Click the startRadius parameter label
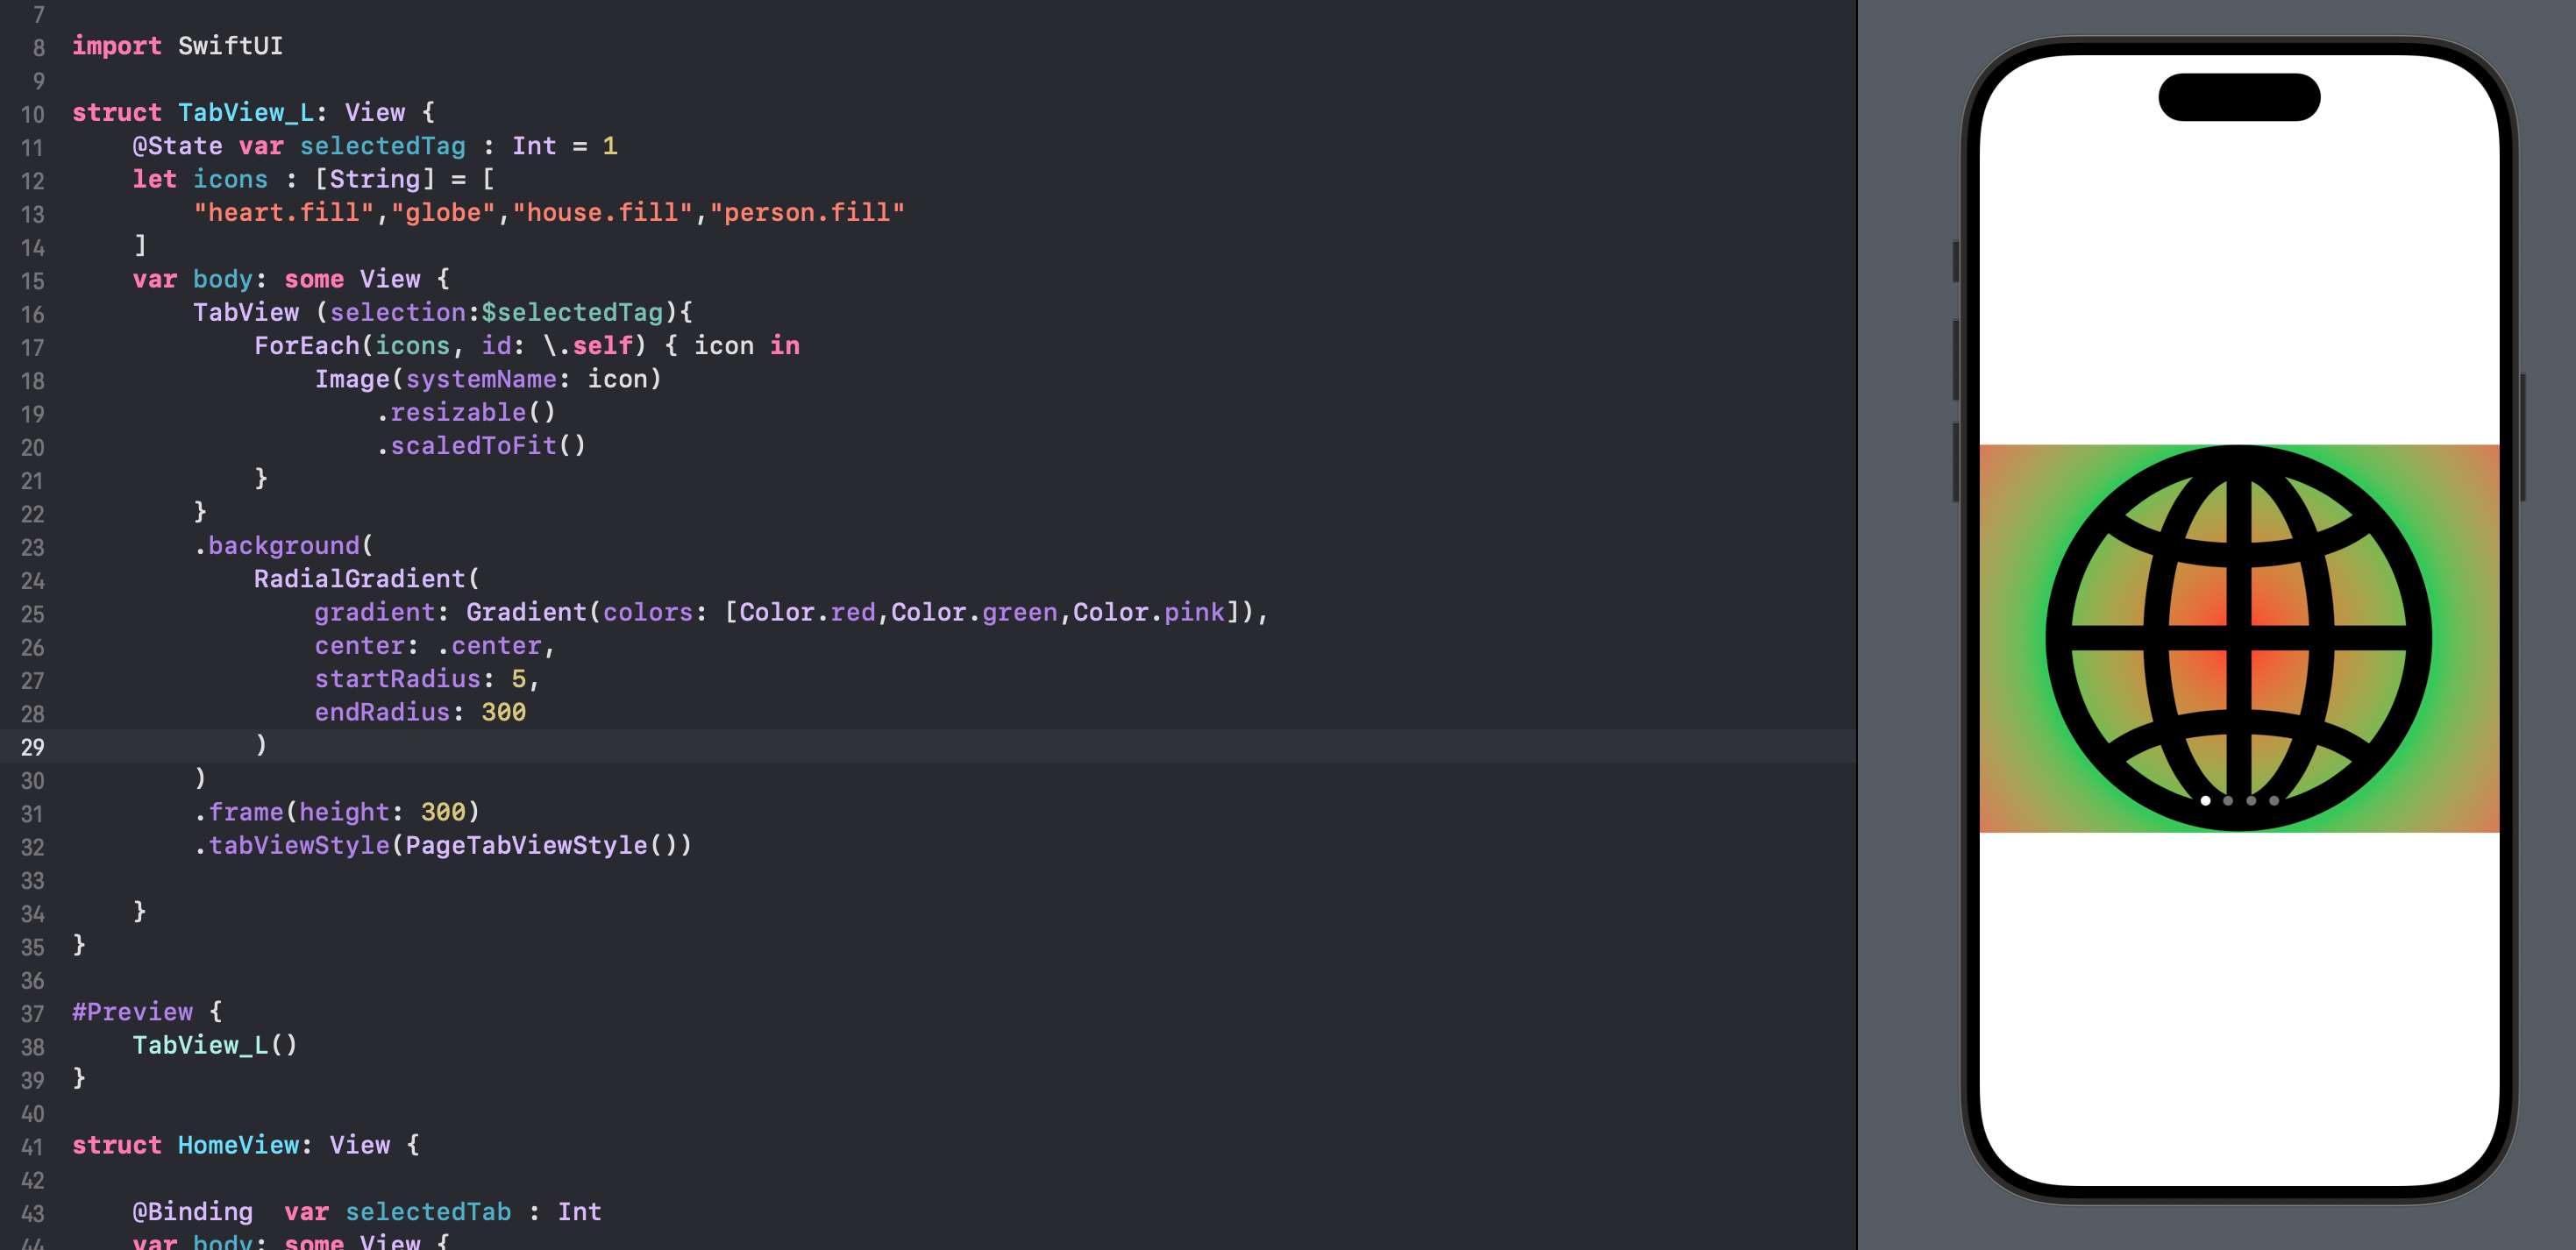This screenshot has height=1250, width=2576. 397,679
